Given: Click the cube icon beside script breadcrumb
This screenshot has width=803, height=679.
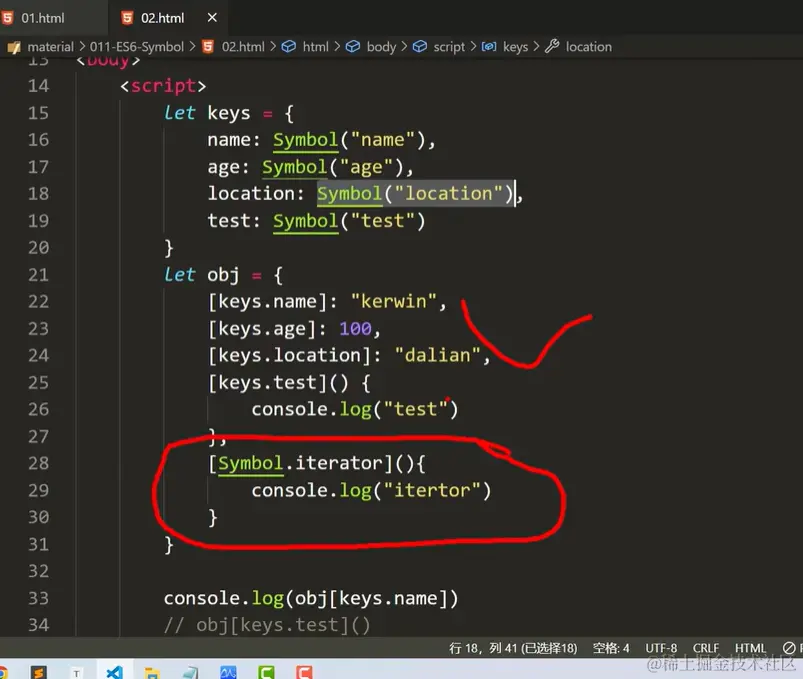Looking at the screenshot, I should pos(420,47).
